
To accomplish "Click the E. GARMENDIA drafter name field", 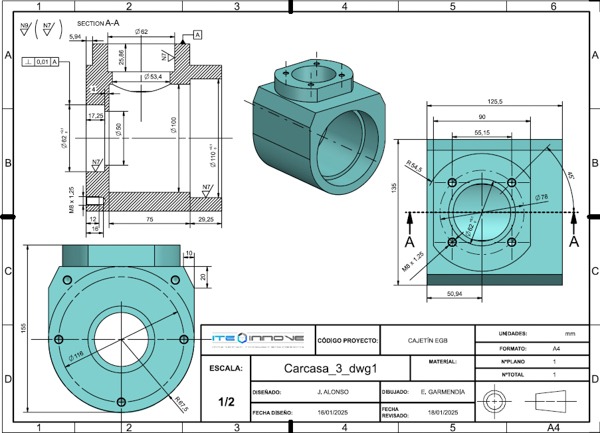I will 438,392.
